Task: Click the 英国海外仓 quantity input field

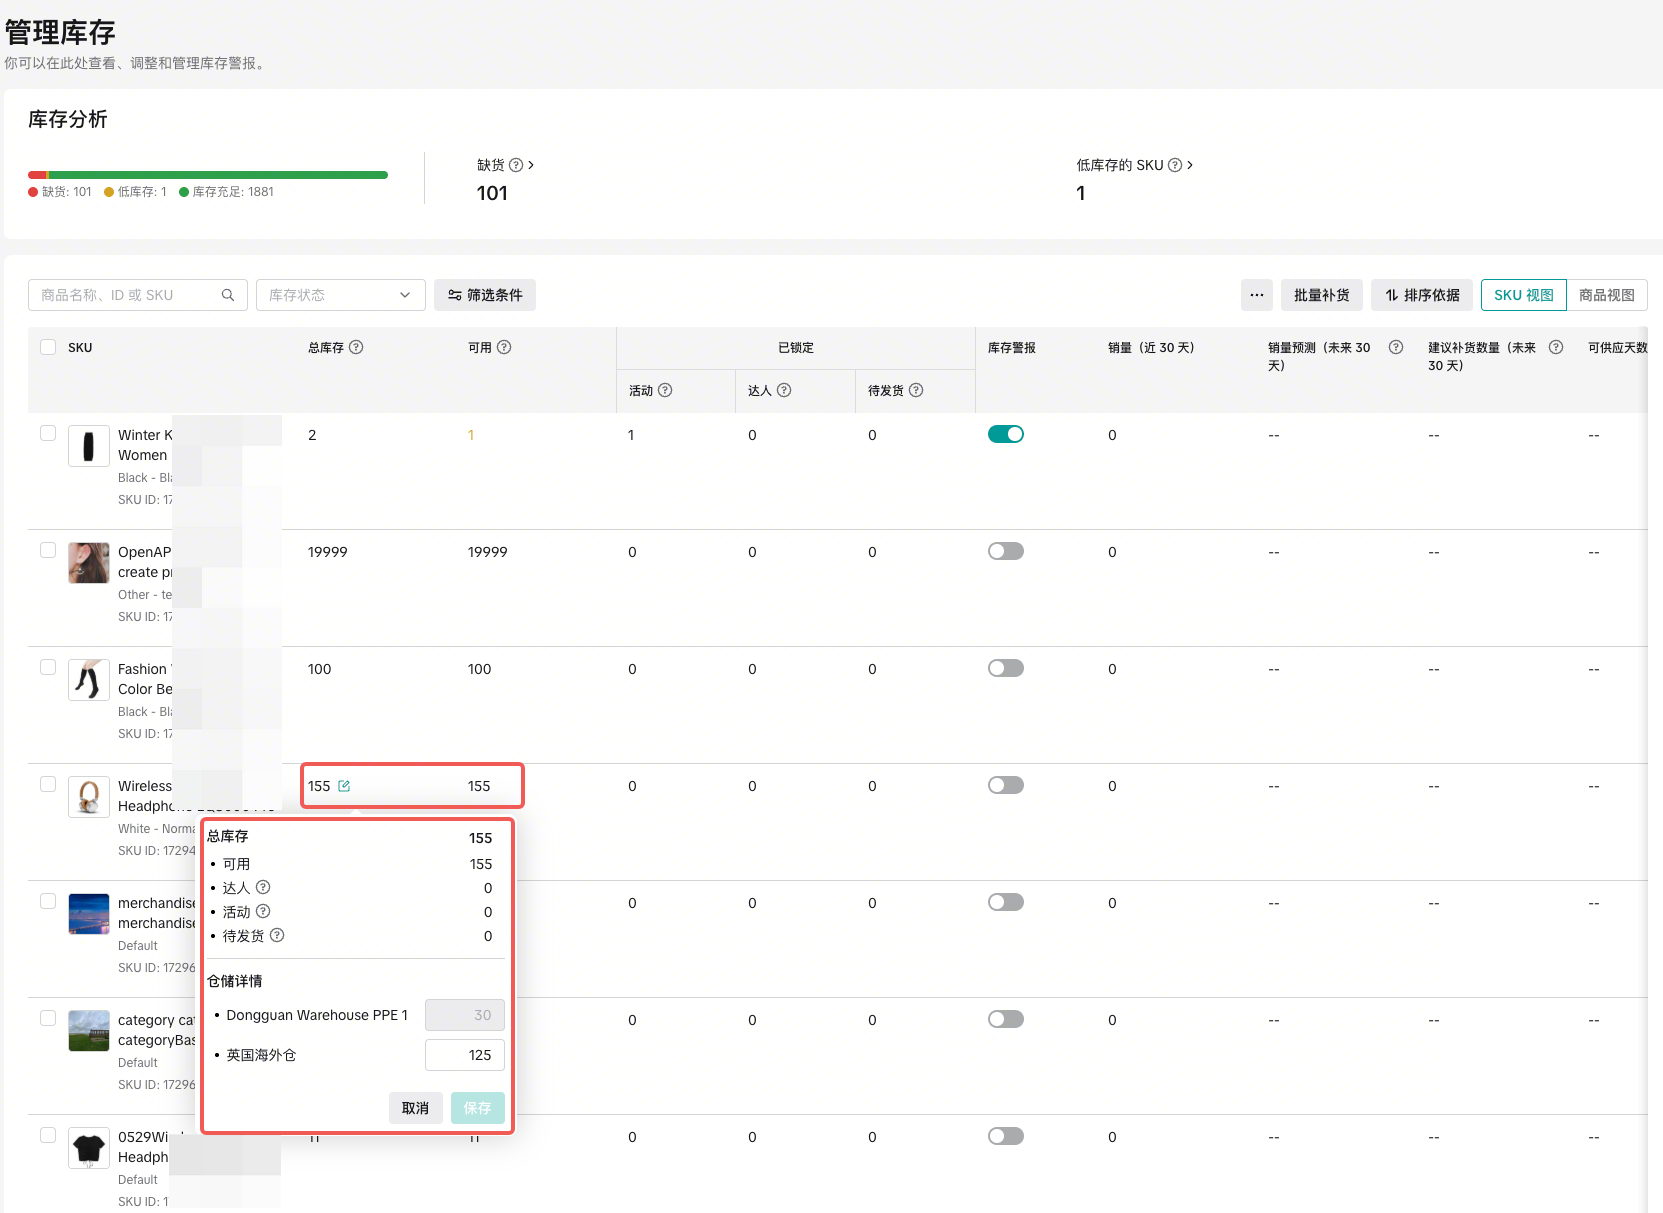Action: point(465,1055)
